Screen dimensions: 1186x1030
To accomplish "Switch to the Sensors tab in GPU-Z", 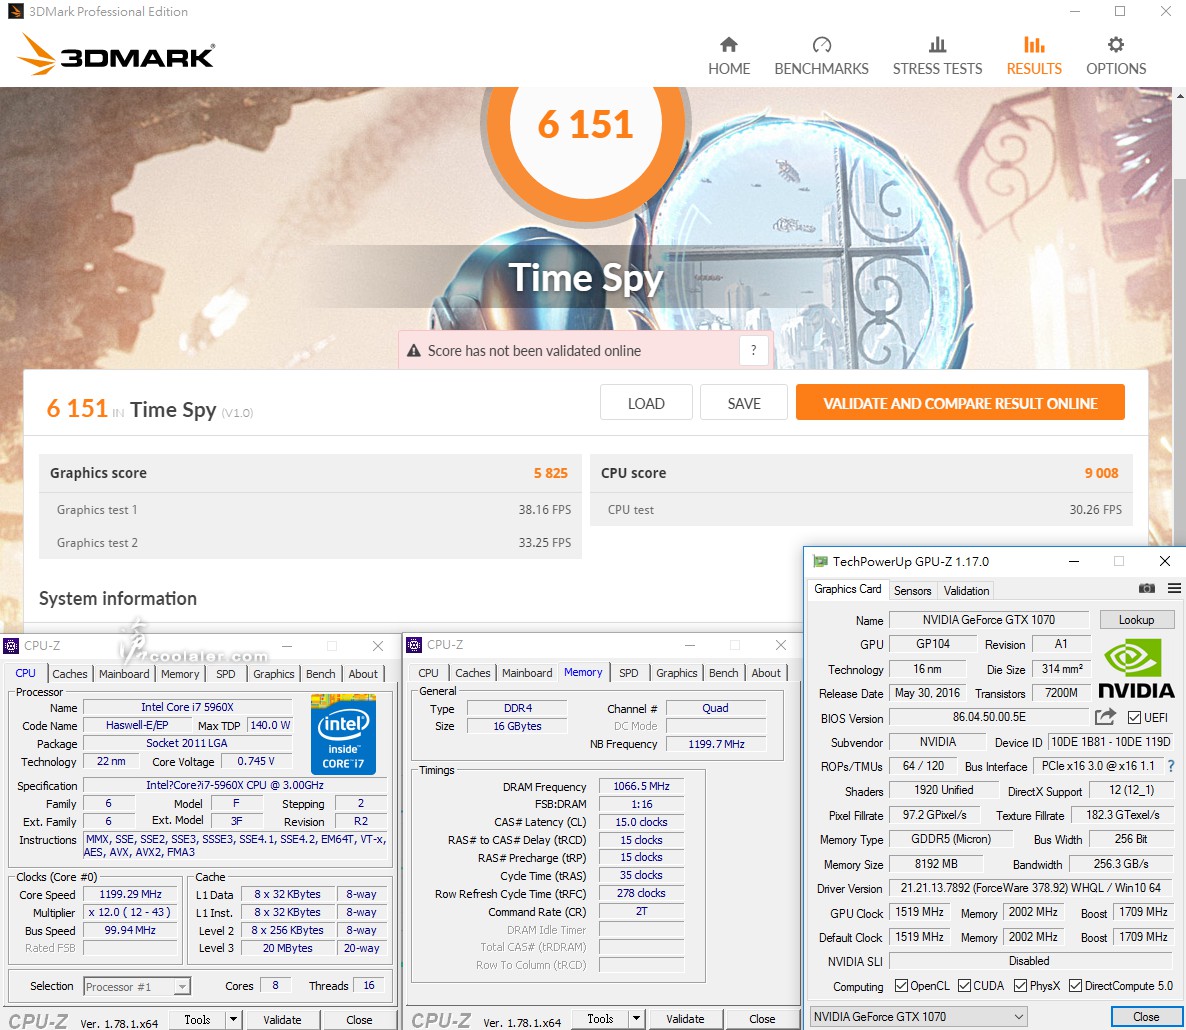I will [912, 591].
